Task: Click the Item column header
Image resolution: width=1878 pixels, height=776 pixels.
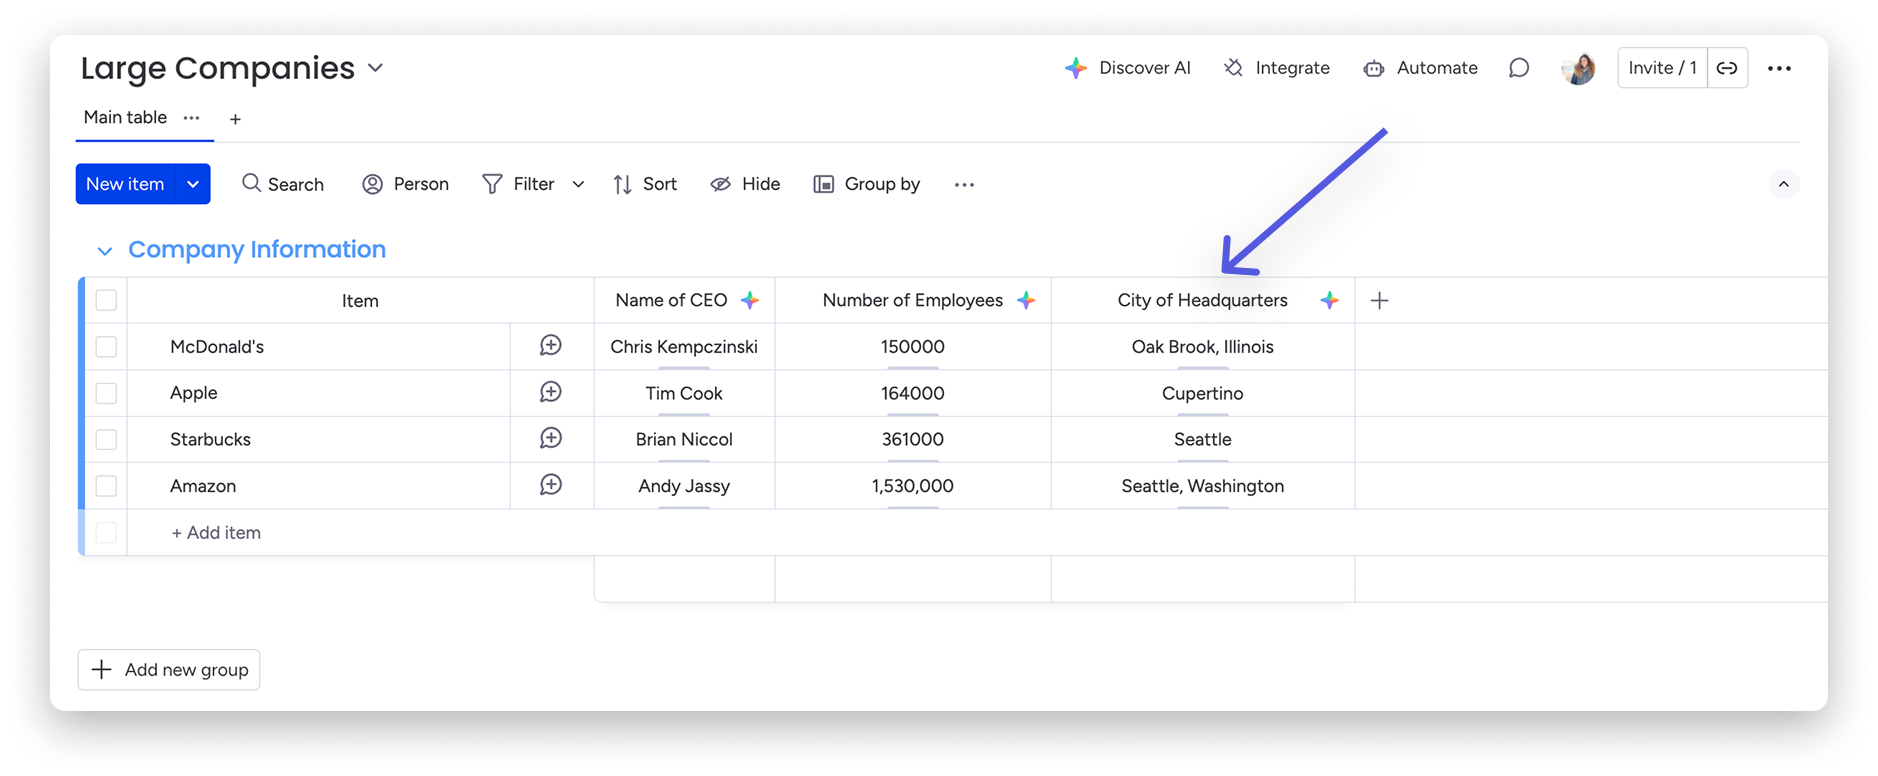Action: 360,300
